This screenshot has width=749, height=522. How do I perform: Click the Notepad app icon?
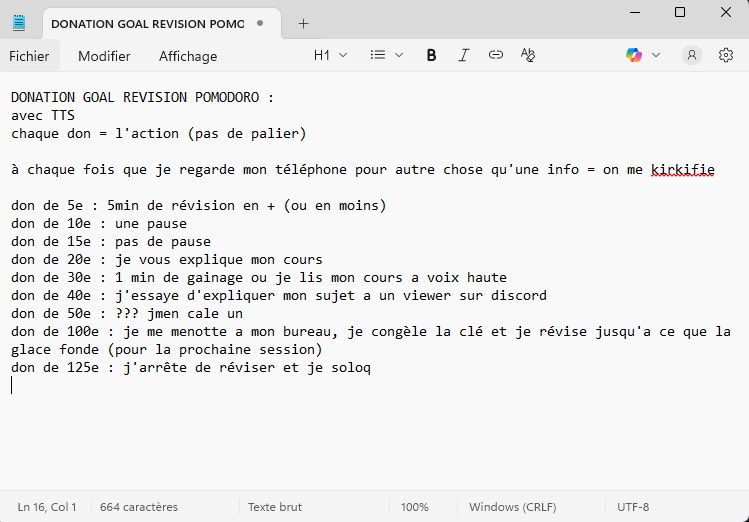pos(19,22)
